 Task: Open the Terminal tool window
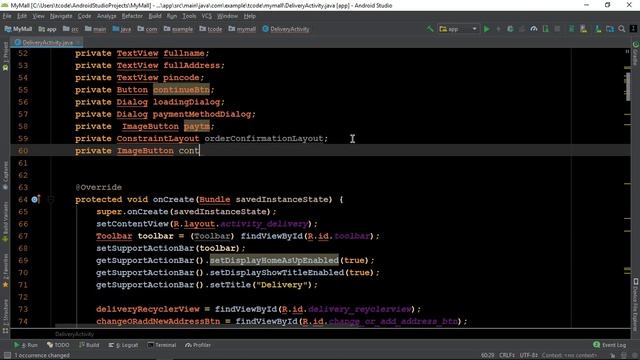tap(162, 345)
